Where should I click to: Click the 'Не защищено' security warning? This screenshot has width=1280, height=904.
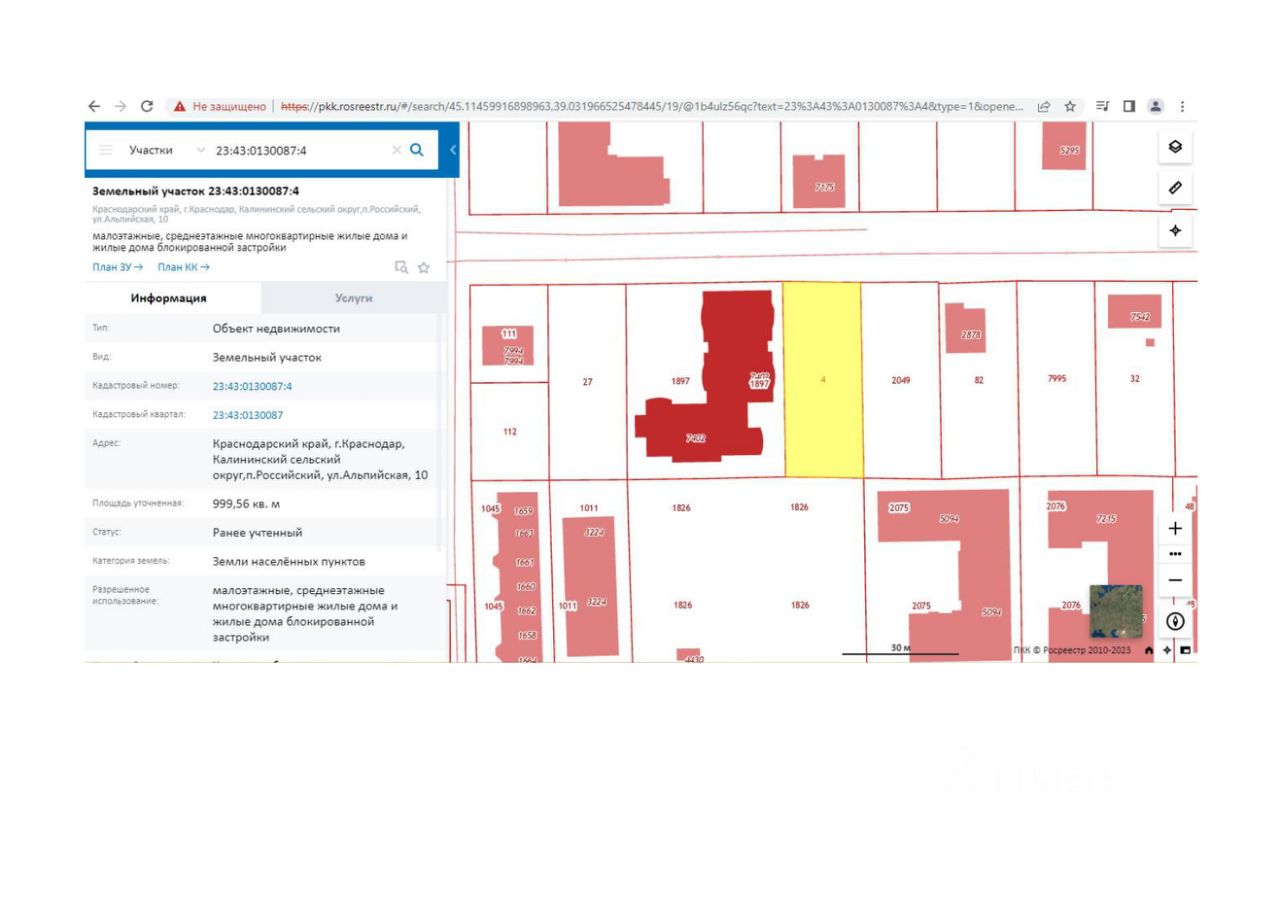(x=220, y=106)
